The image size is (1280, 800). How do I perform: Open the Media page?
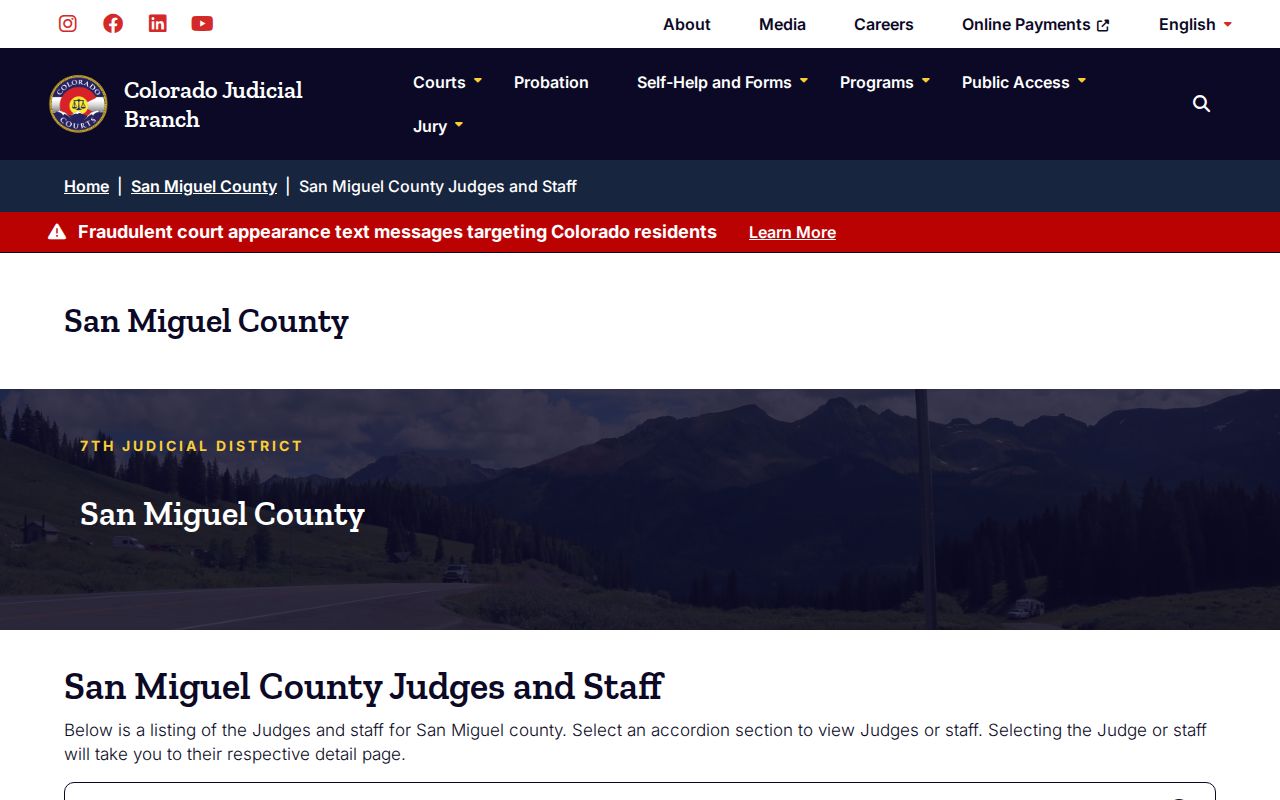pos(782,24)
